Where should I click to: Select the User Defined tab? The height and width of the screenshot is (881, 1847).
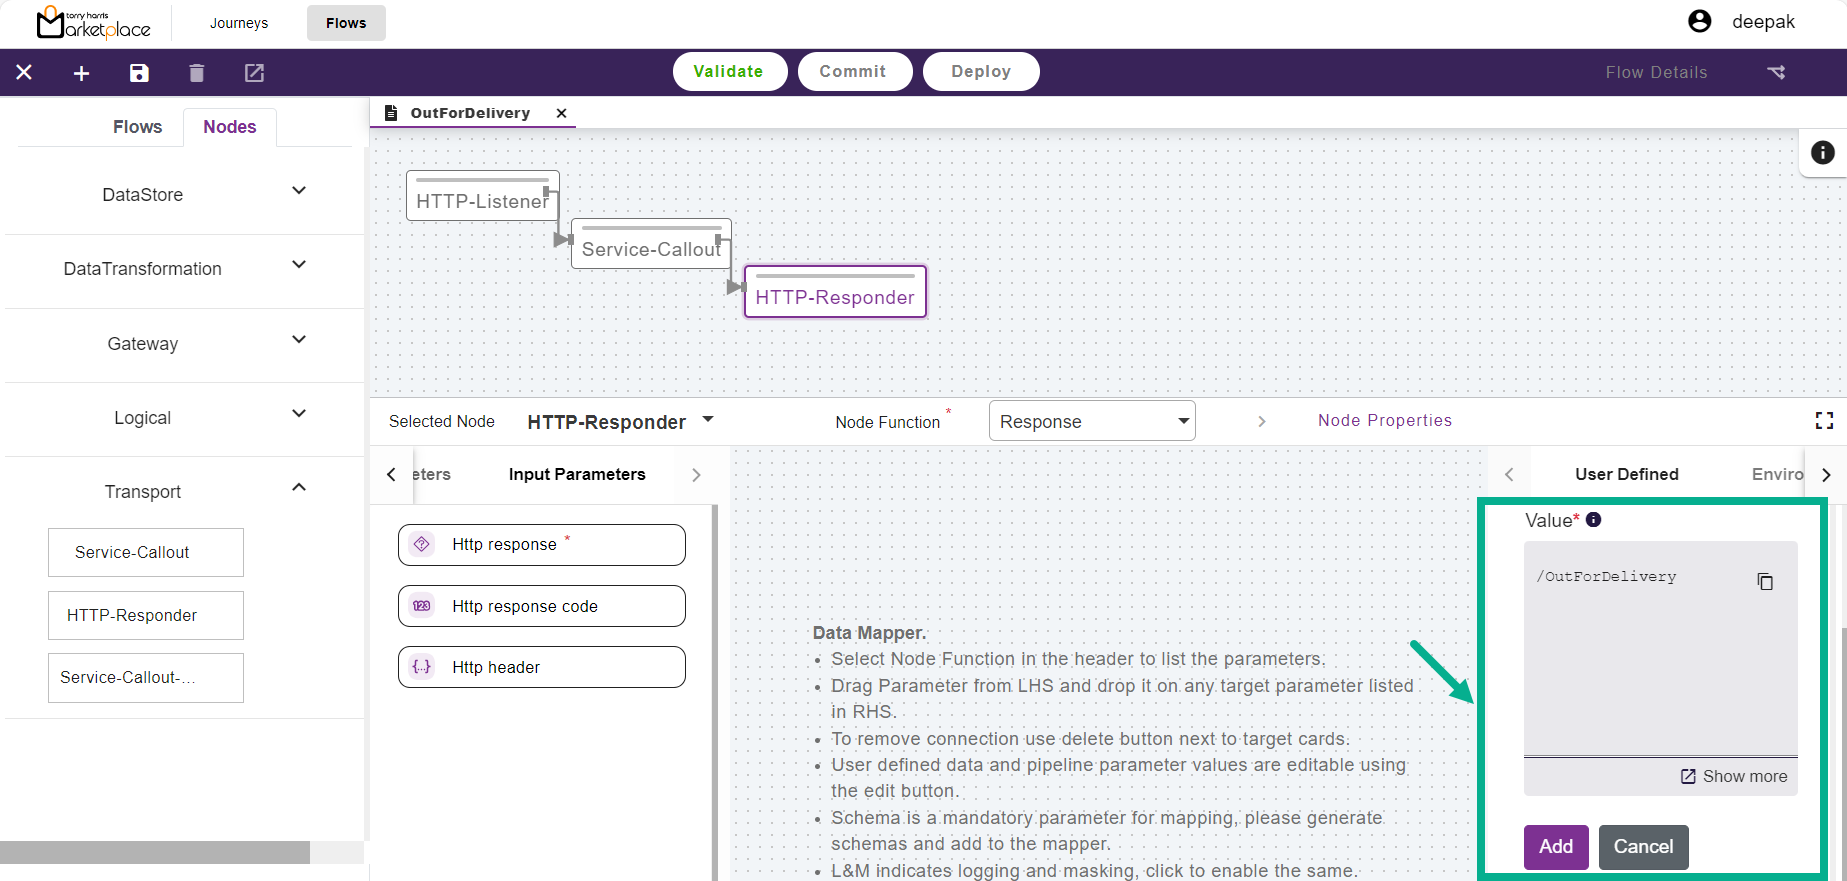tap(1626, 474)
